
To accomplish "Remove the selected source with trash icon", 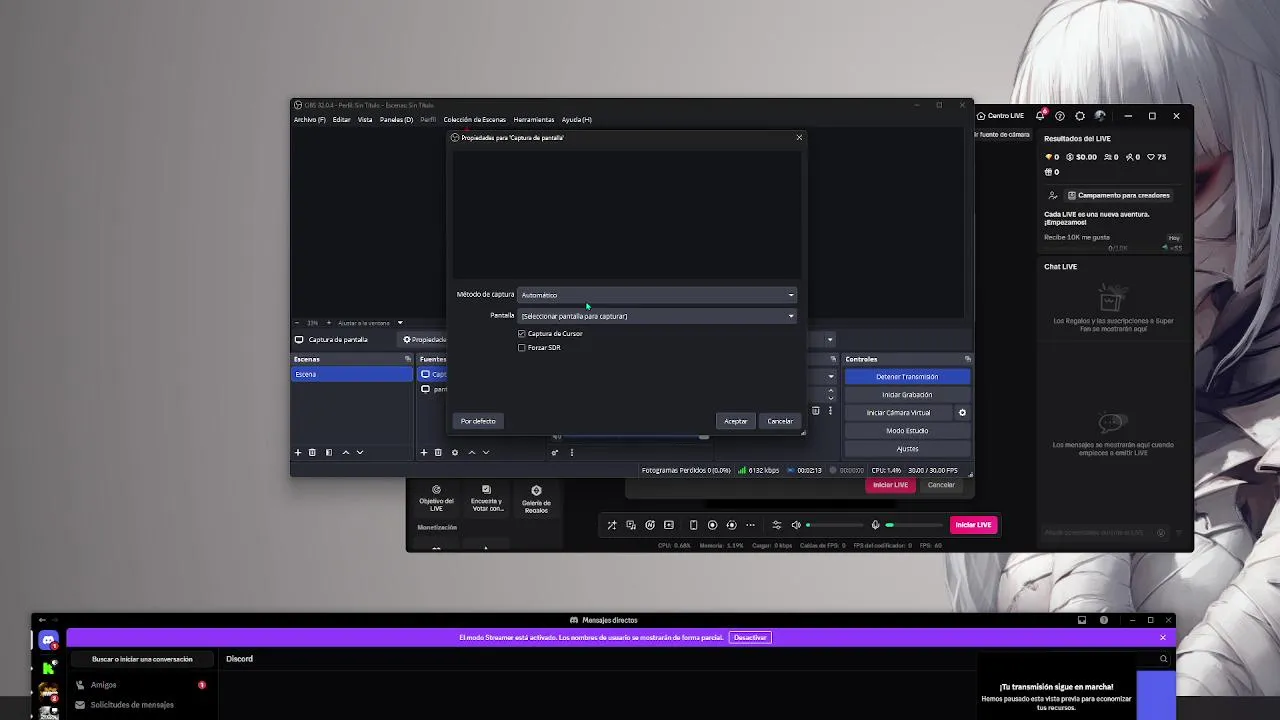I will click(x=438, y=452).
